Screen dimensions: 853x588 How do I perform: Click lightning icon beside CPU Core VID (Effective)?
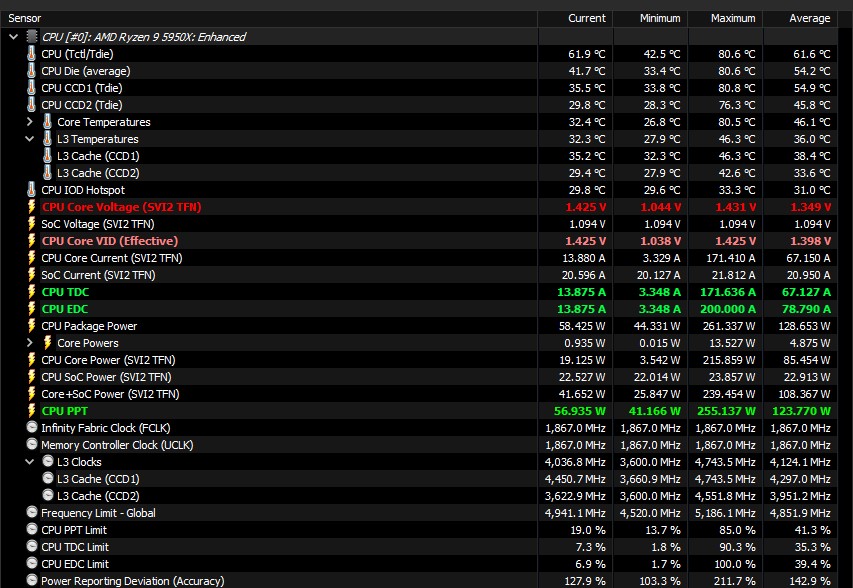click(x=32, y=240)
